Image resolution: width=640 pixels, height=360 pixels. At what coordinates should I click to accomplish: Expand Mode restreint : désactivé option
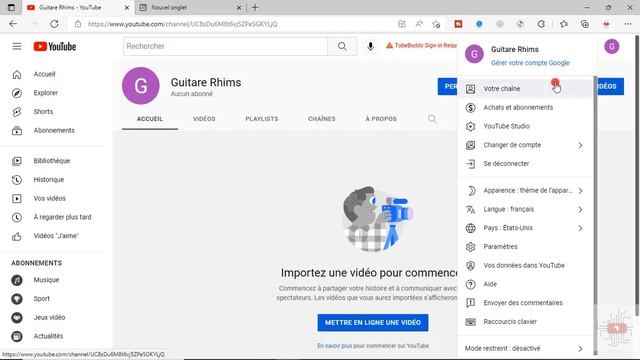[x=525, y=349]
